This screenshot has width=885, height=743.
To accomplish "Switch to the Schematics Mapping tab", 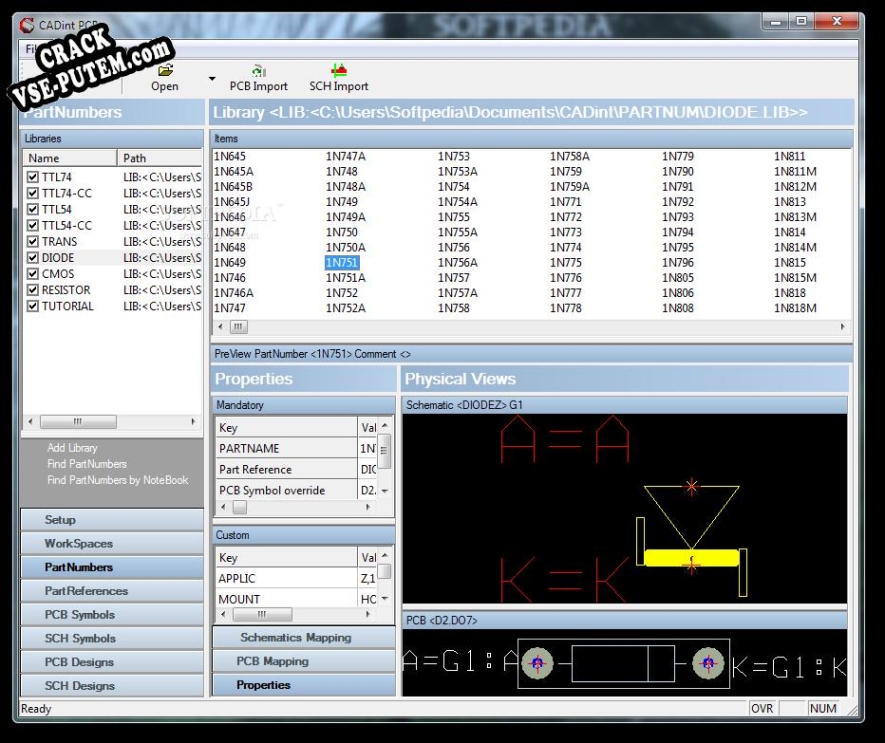I will coord(304,637).
